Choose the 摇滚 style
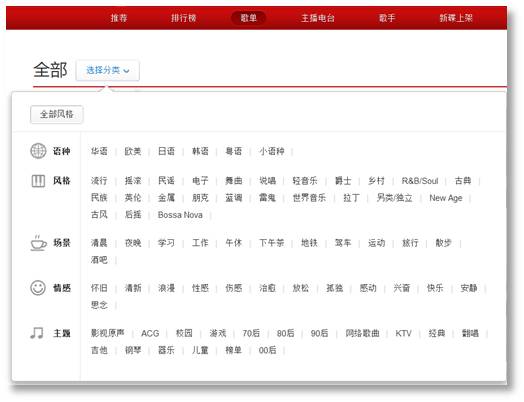Image resolution: width=524 pixels, height=402 pixels. 133,181
